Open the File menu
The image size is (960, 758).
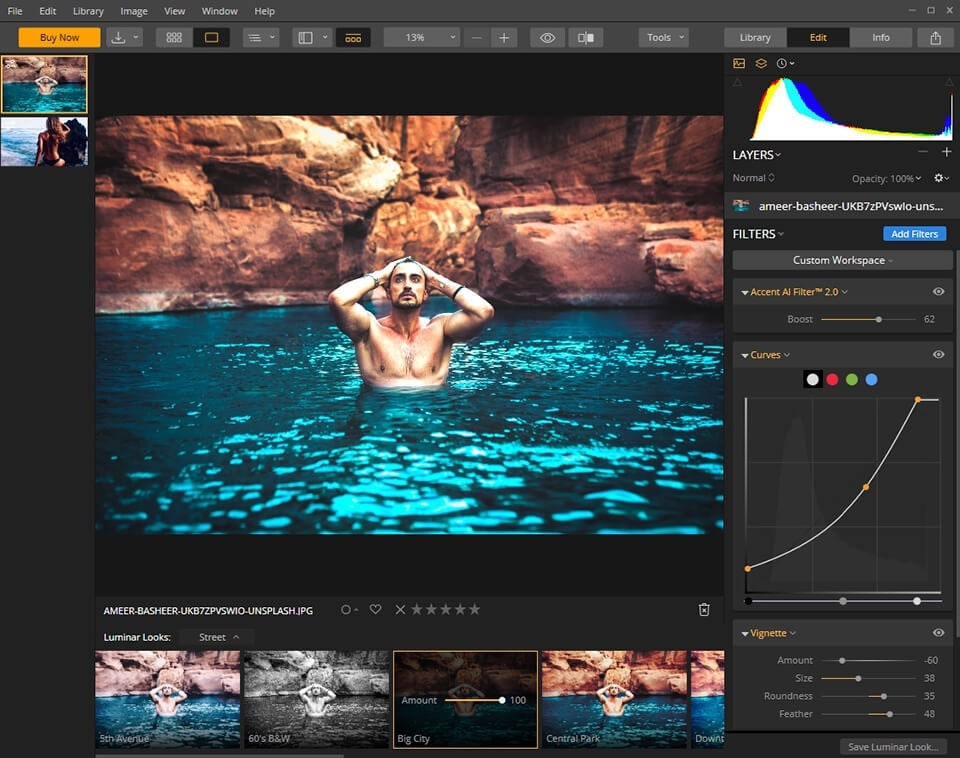15,11
